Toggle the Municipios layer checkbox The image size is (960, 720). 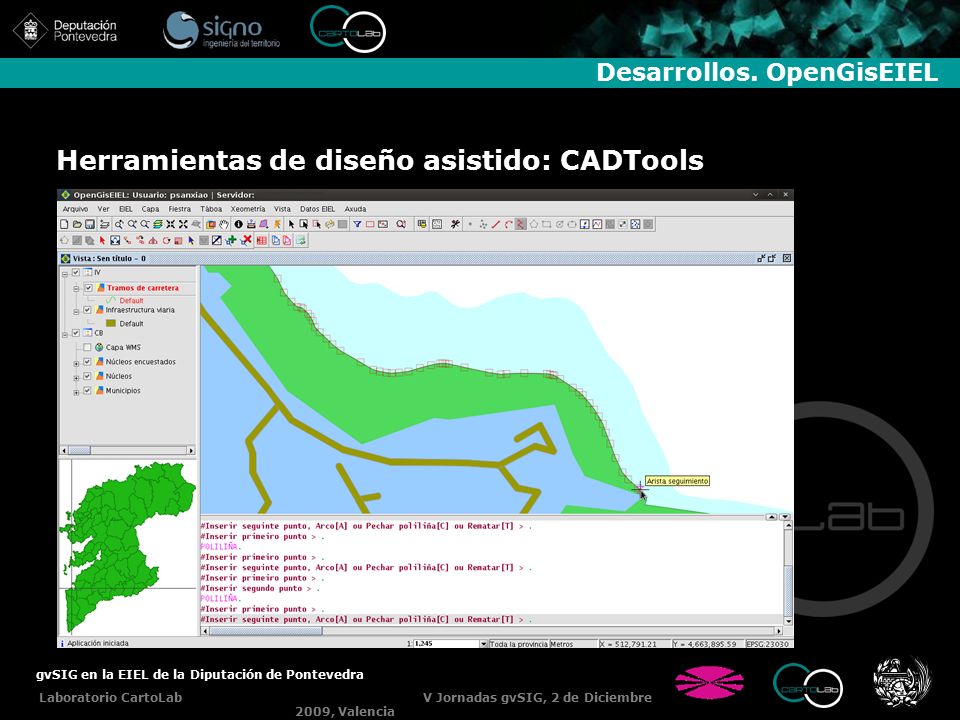[x=88, y=391]
